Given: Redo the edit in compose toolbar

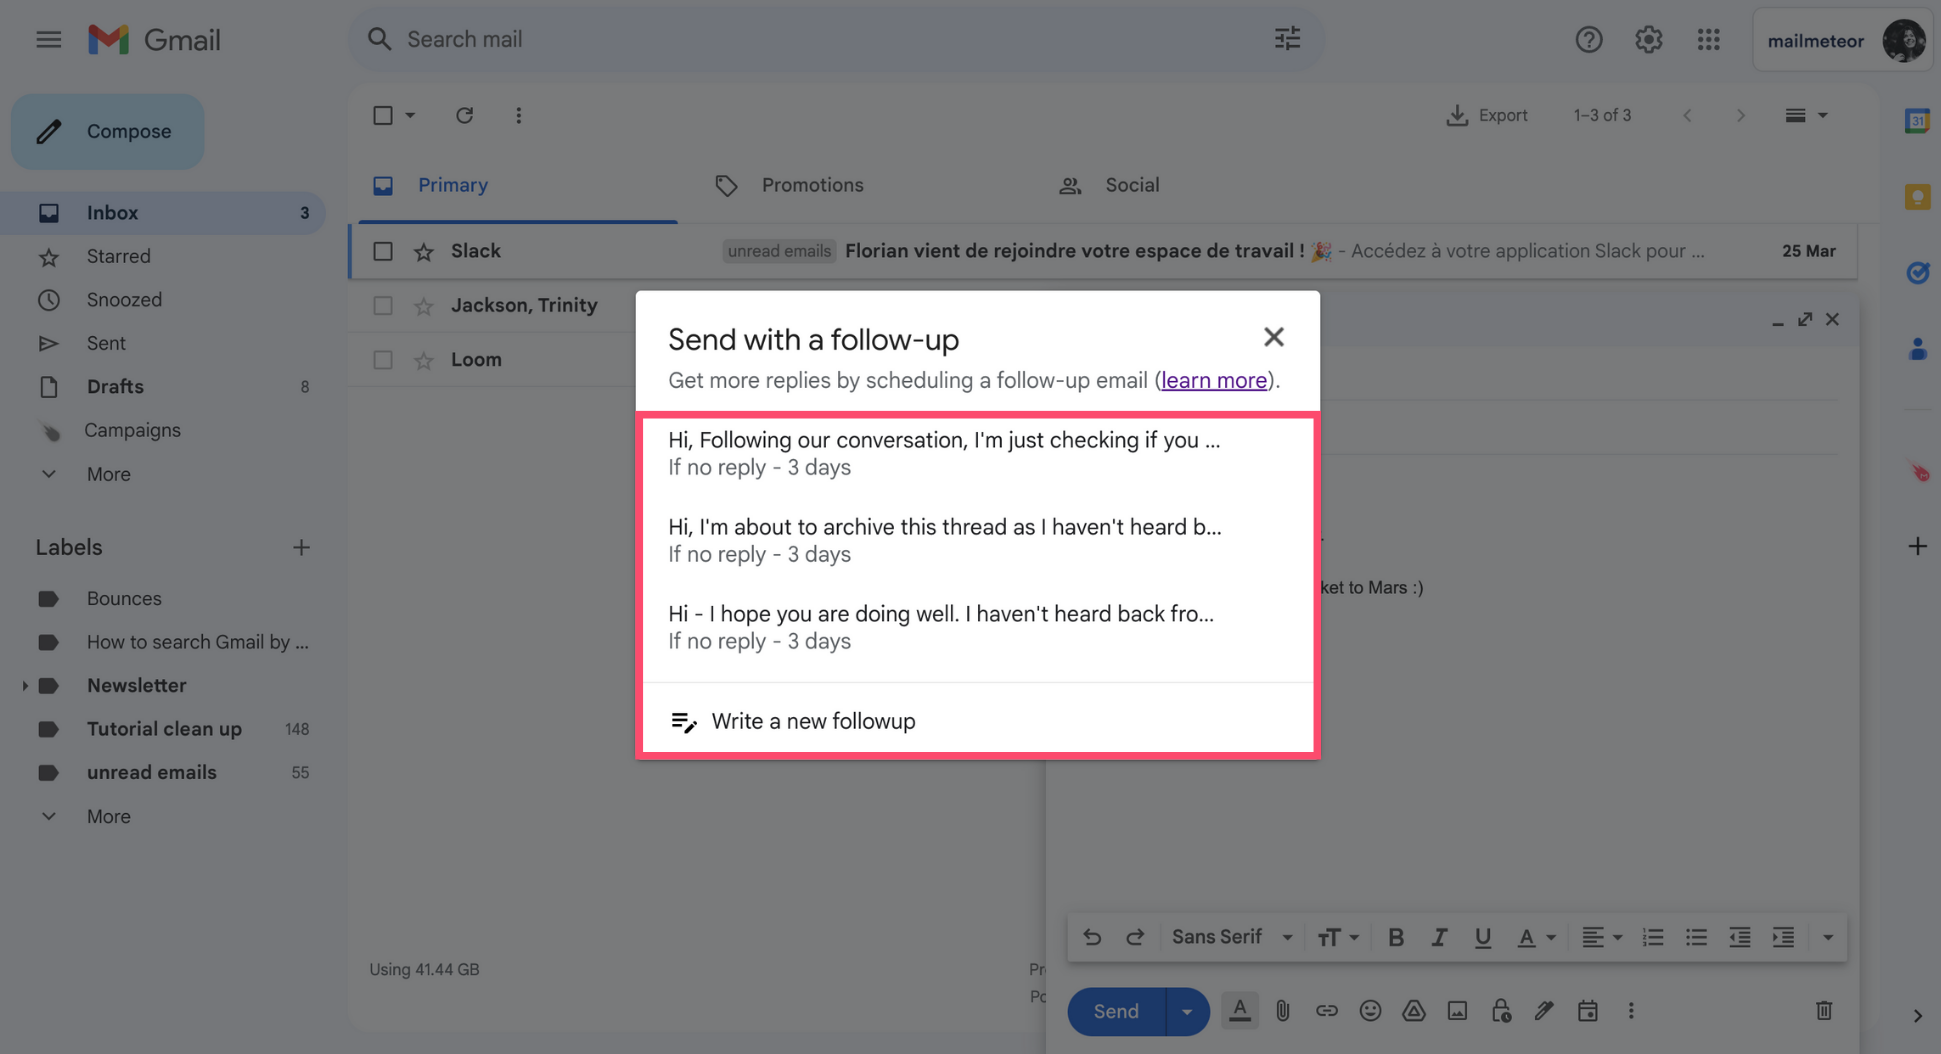Looking at the screenshot, I should pos(1135,937).
